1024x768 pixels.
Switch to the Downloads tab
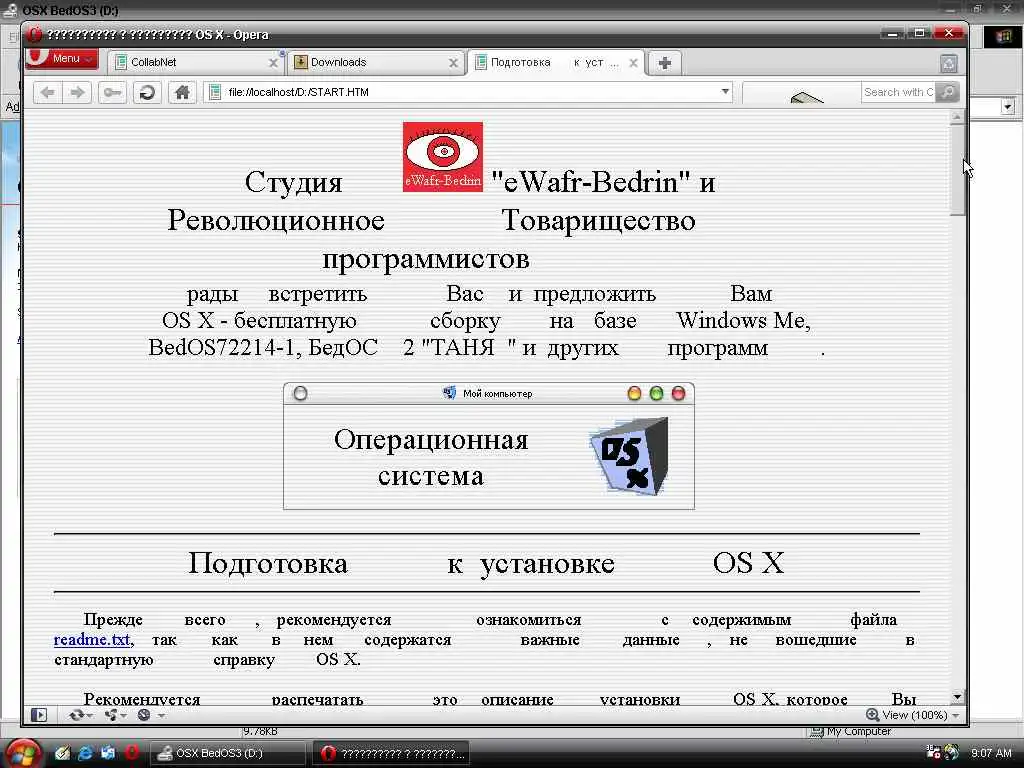pyautogui.click(x=375, y=63)
